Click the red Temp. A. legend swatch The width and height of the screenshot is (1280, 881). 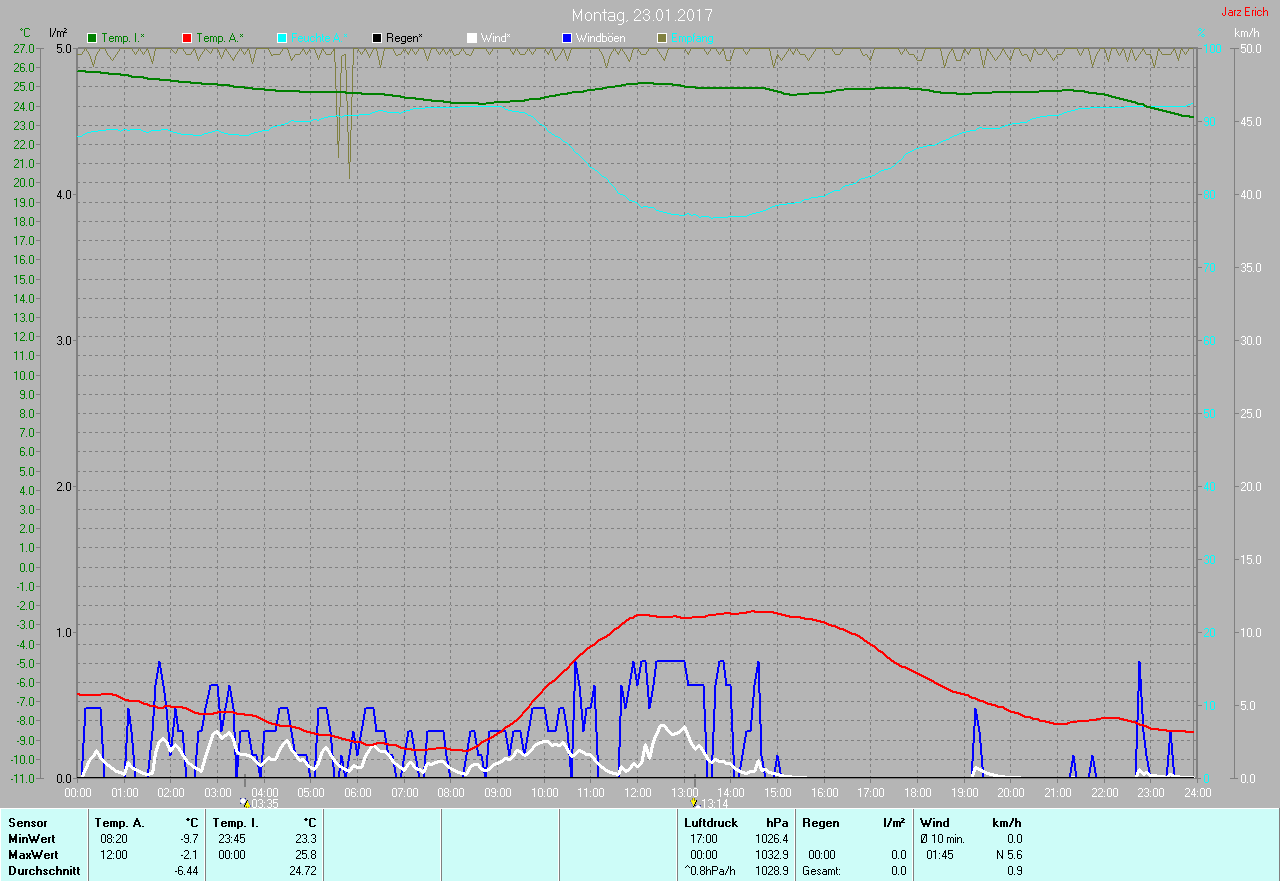point(187,38)
